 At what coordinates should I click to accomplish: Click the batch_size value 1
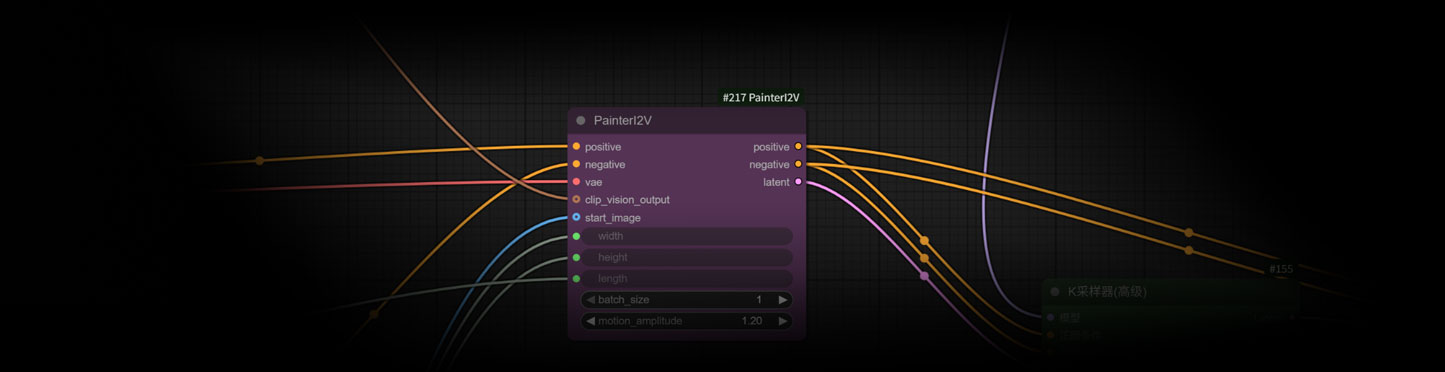(759, 300)
